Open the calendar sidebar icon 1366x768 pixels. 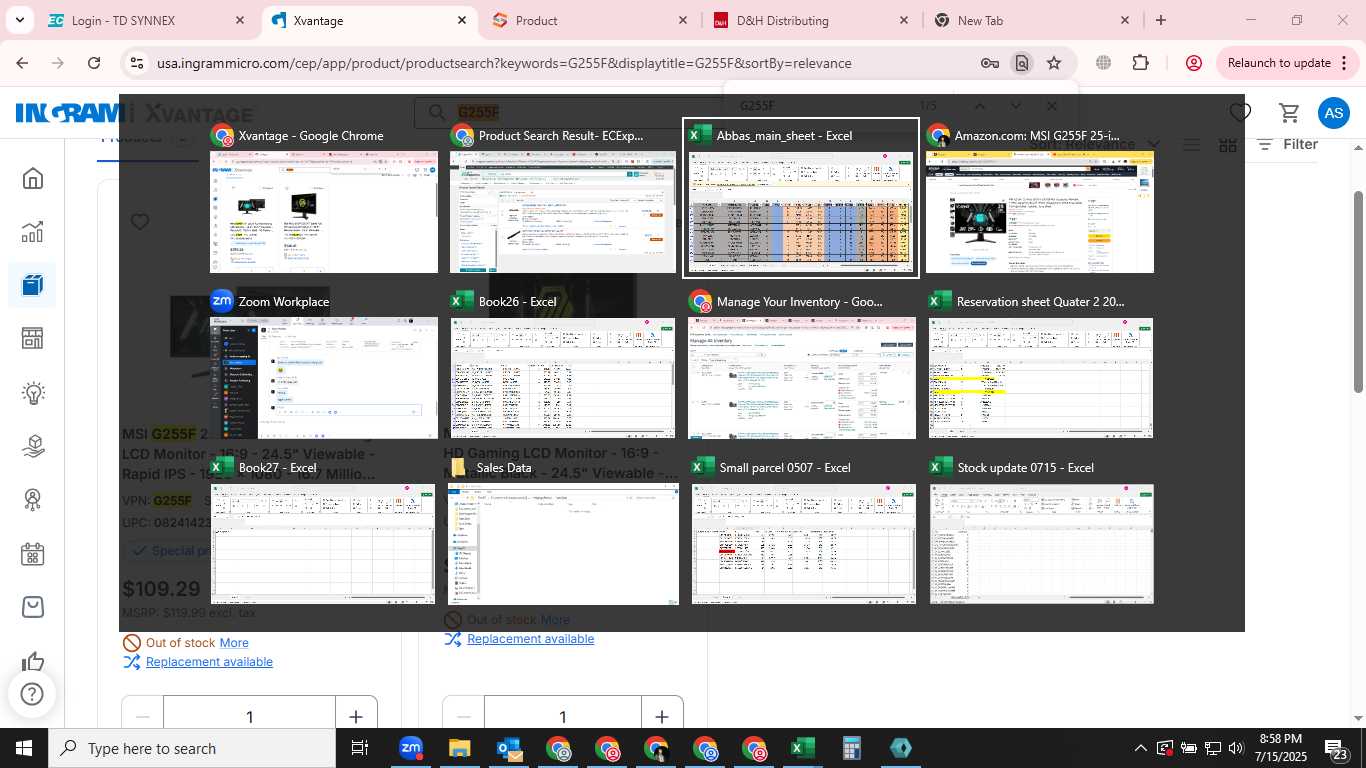coord(33,554)
